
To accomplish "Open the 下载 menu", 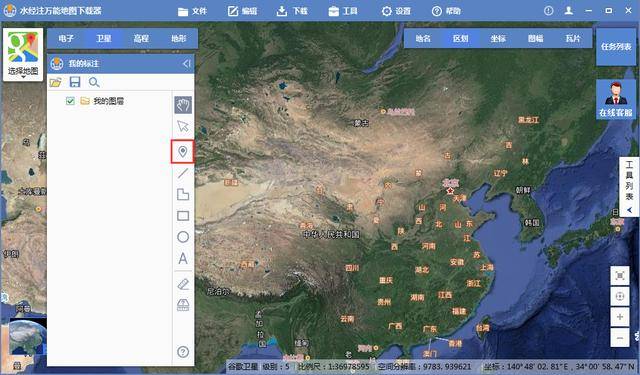I will coord(292,11).
